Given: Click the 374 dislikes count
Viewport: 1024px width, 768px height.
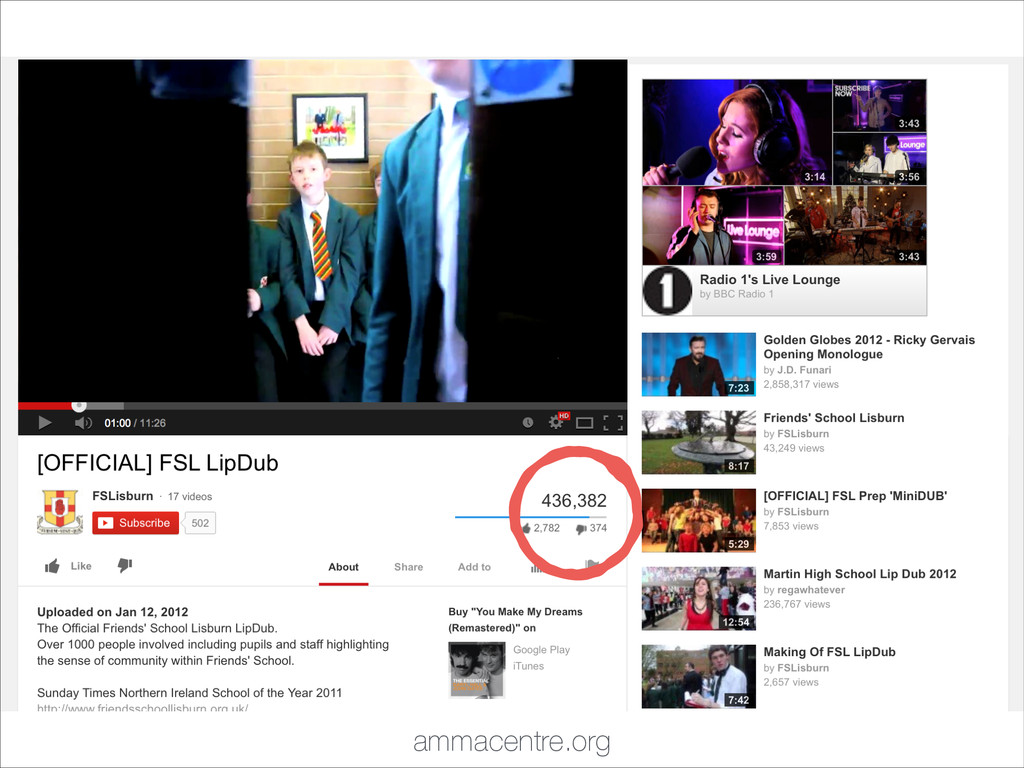Looking at the screenshot, I should [x=591, y=528].
